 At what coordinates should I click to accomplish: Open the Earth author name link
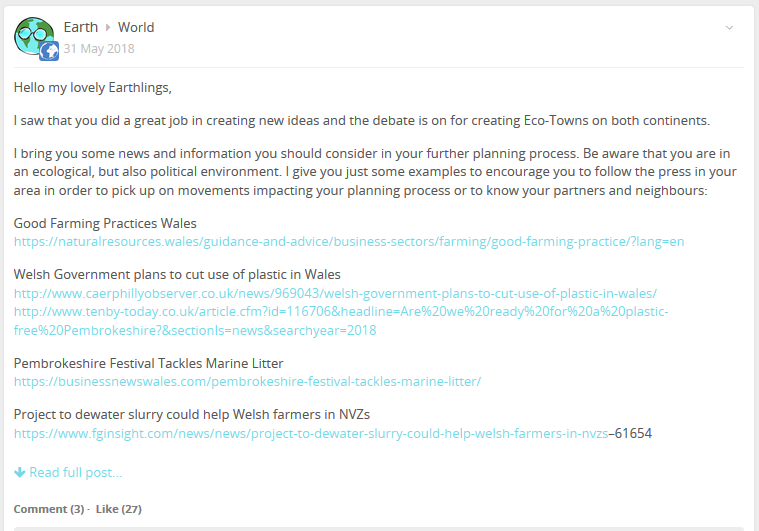[x=81, y=27]
